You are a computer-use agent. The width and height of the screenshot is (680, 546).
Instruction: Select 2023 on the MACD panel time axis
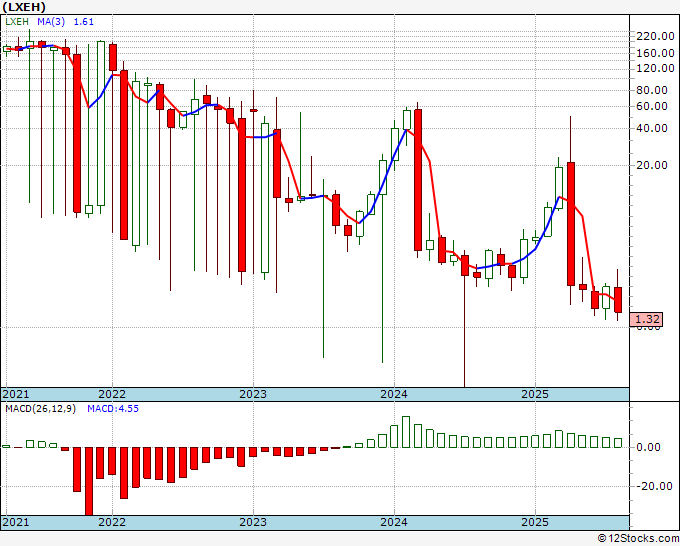(x=253, y=522)
